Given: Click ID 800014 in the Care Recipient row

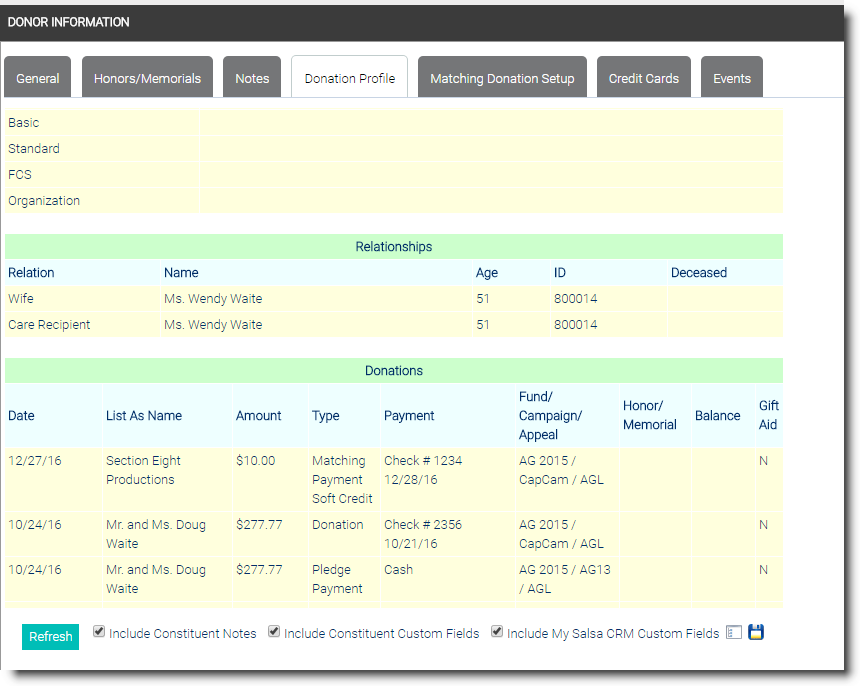Looking at the screenshot, I should tap(575, 325).
